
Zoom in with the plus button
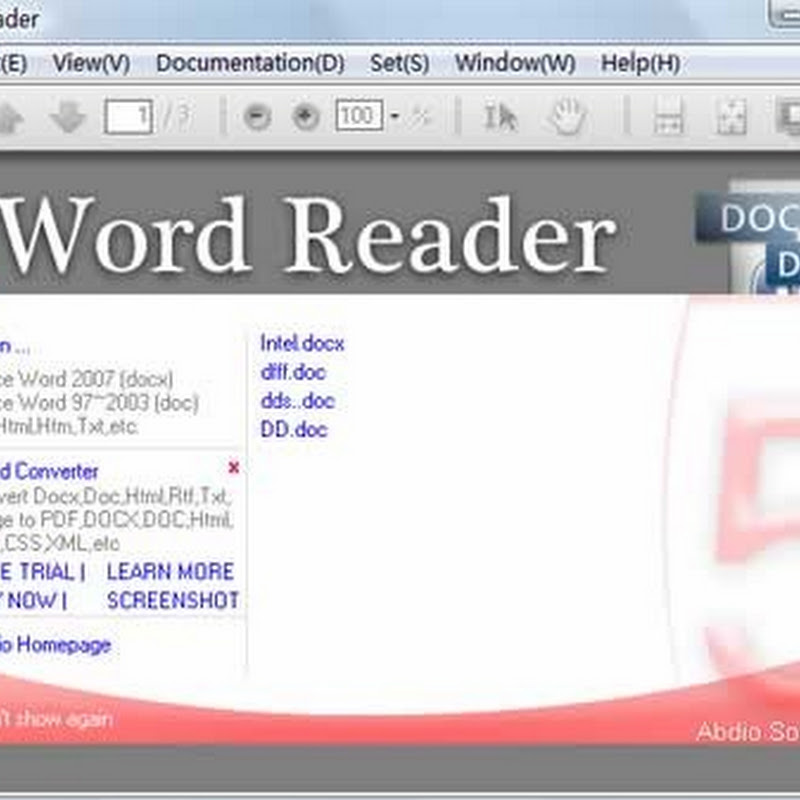[x=306, y=117]
